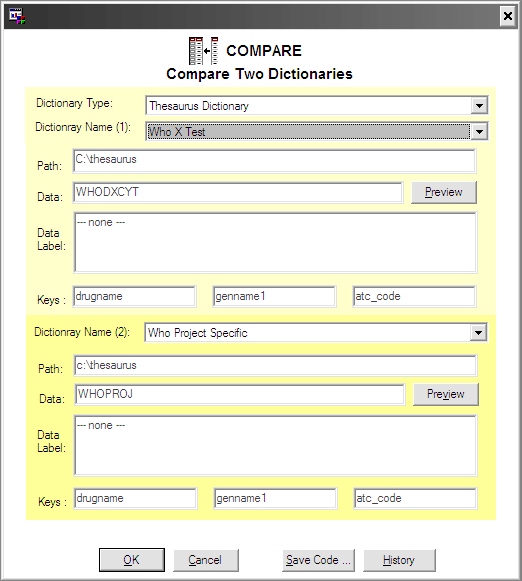Expand the Dictionary Name (2) dropdown arrow
Screen dimensions: 522x581
click(x=478, y=333)
